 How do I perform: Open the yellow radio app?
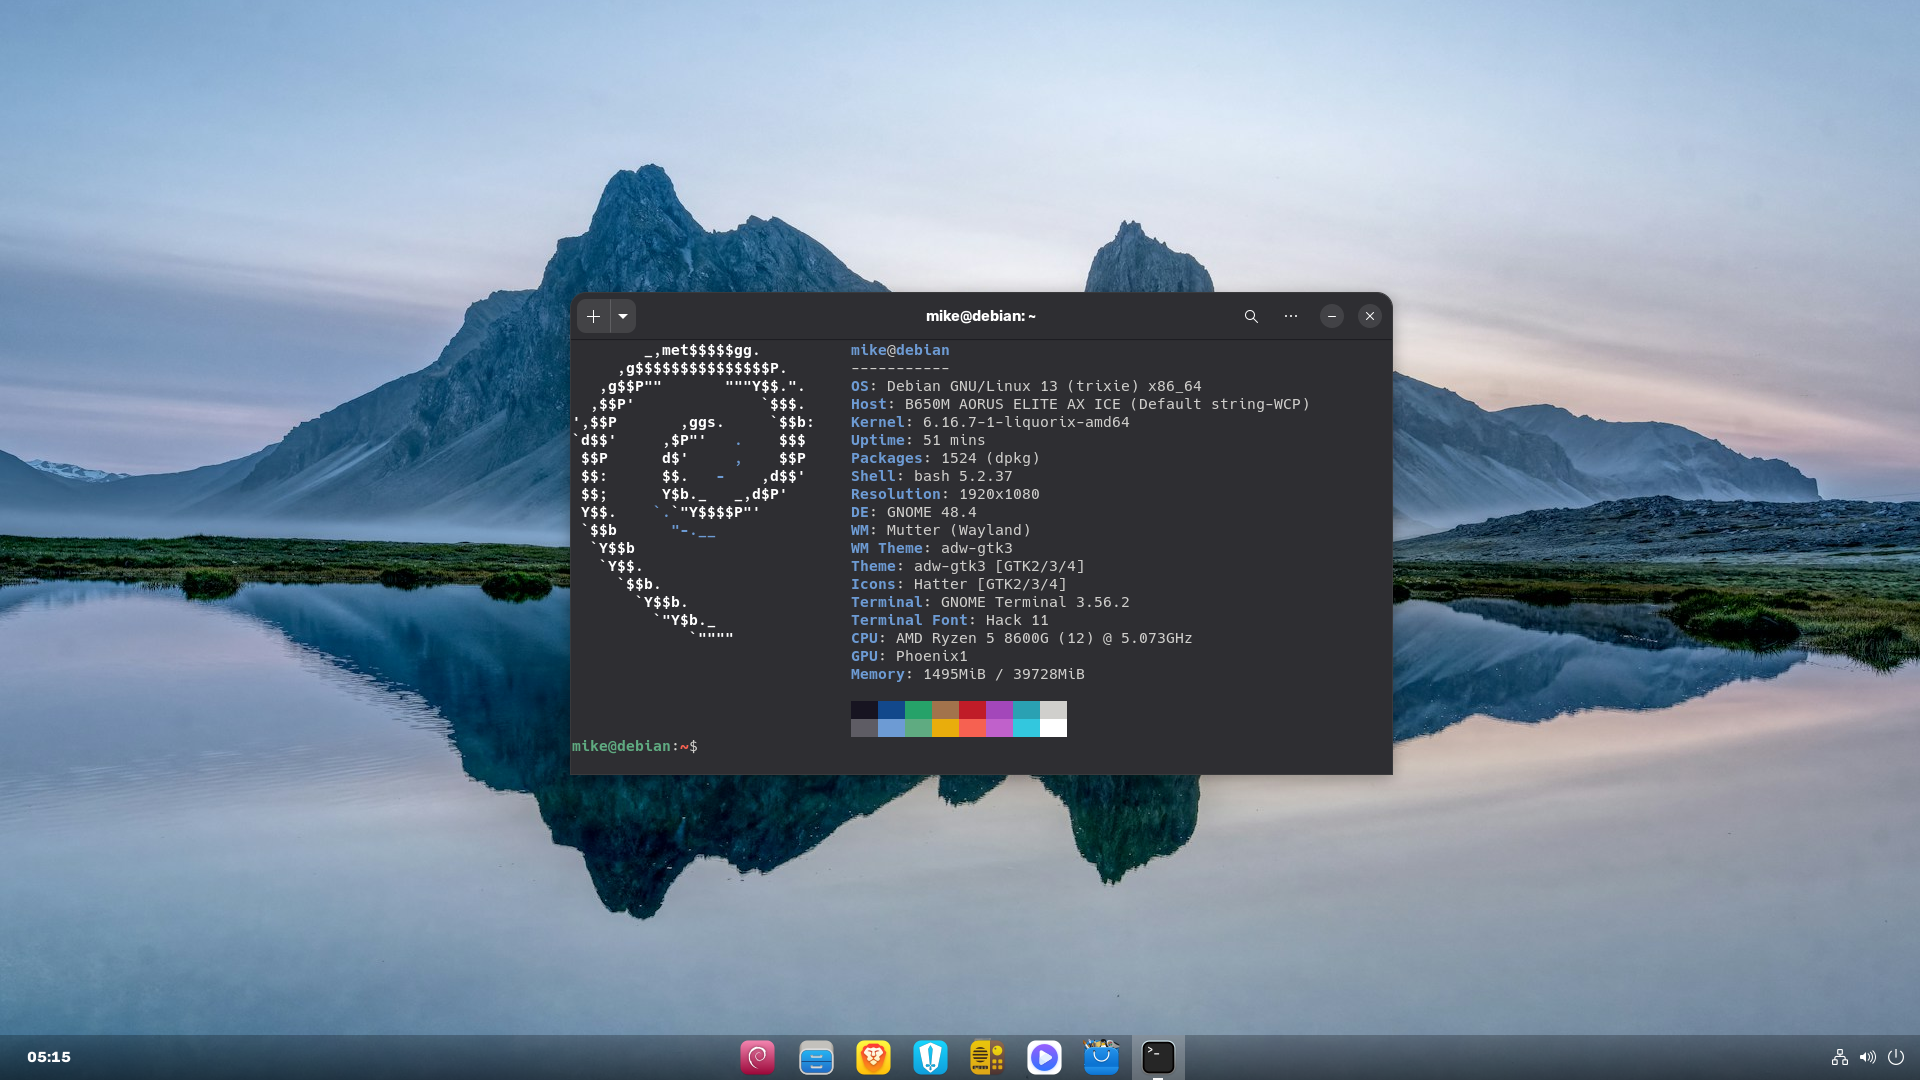click(987, 1057)
